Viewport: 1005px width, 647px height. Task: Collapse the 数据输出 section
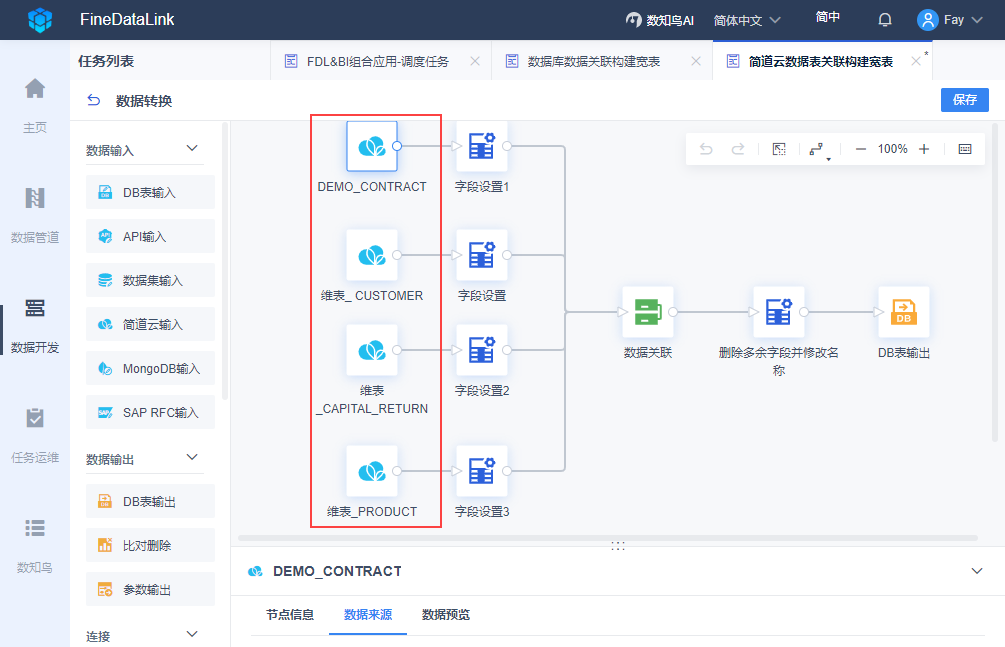(x=192, y=458)
